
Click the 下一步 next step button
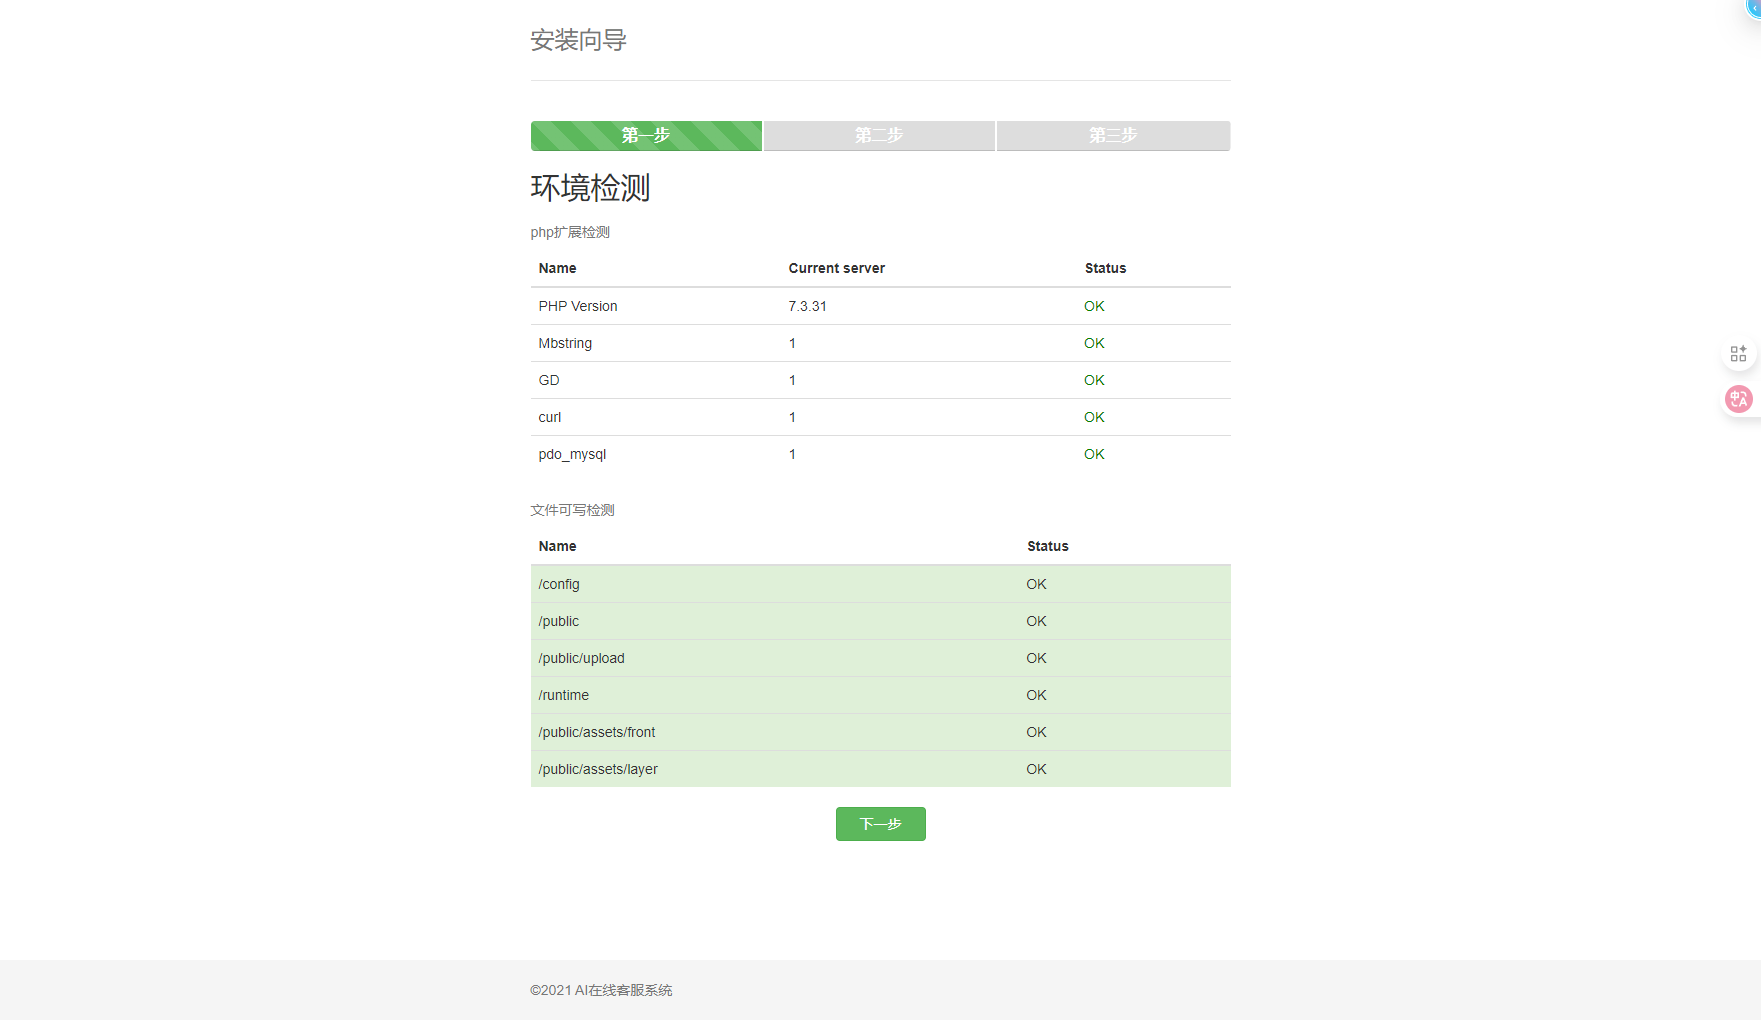click(880, 824)
